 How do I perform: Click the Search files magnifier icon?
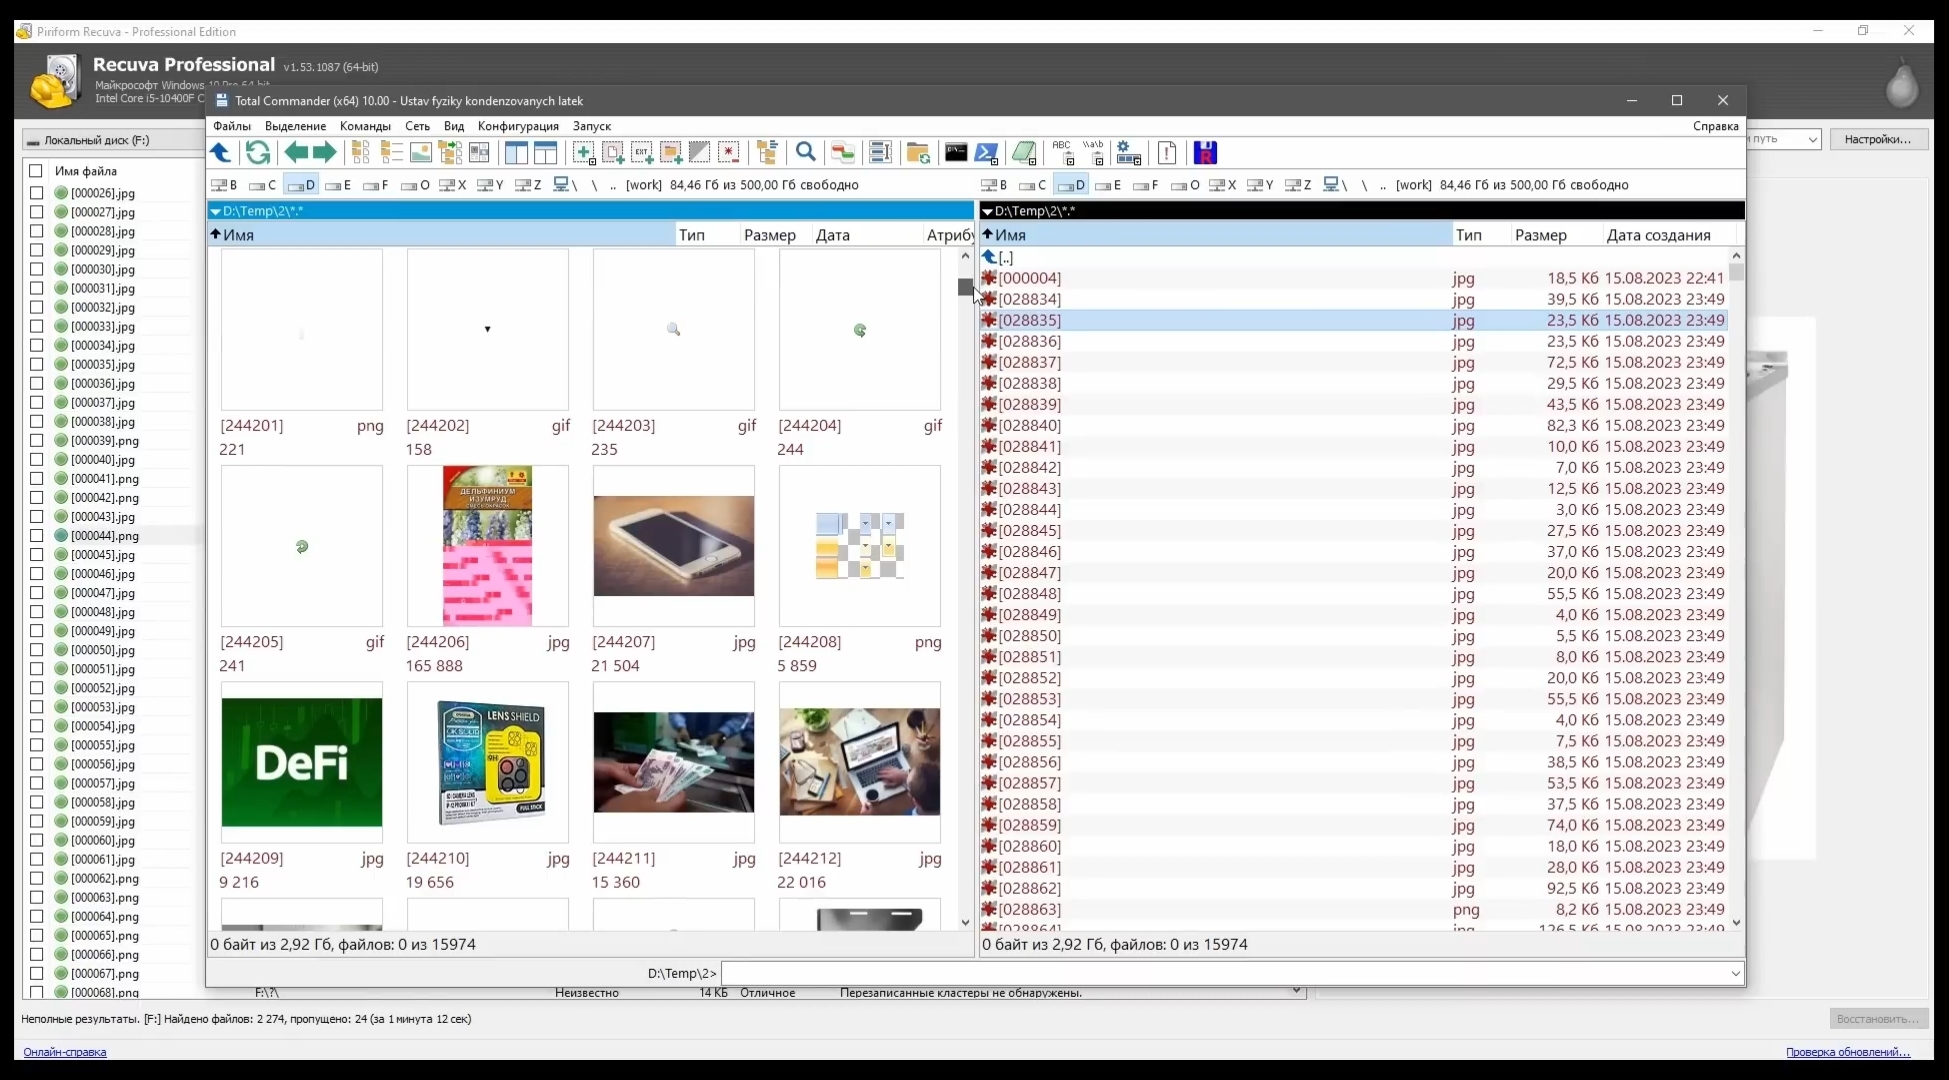pos(805,153)
